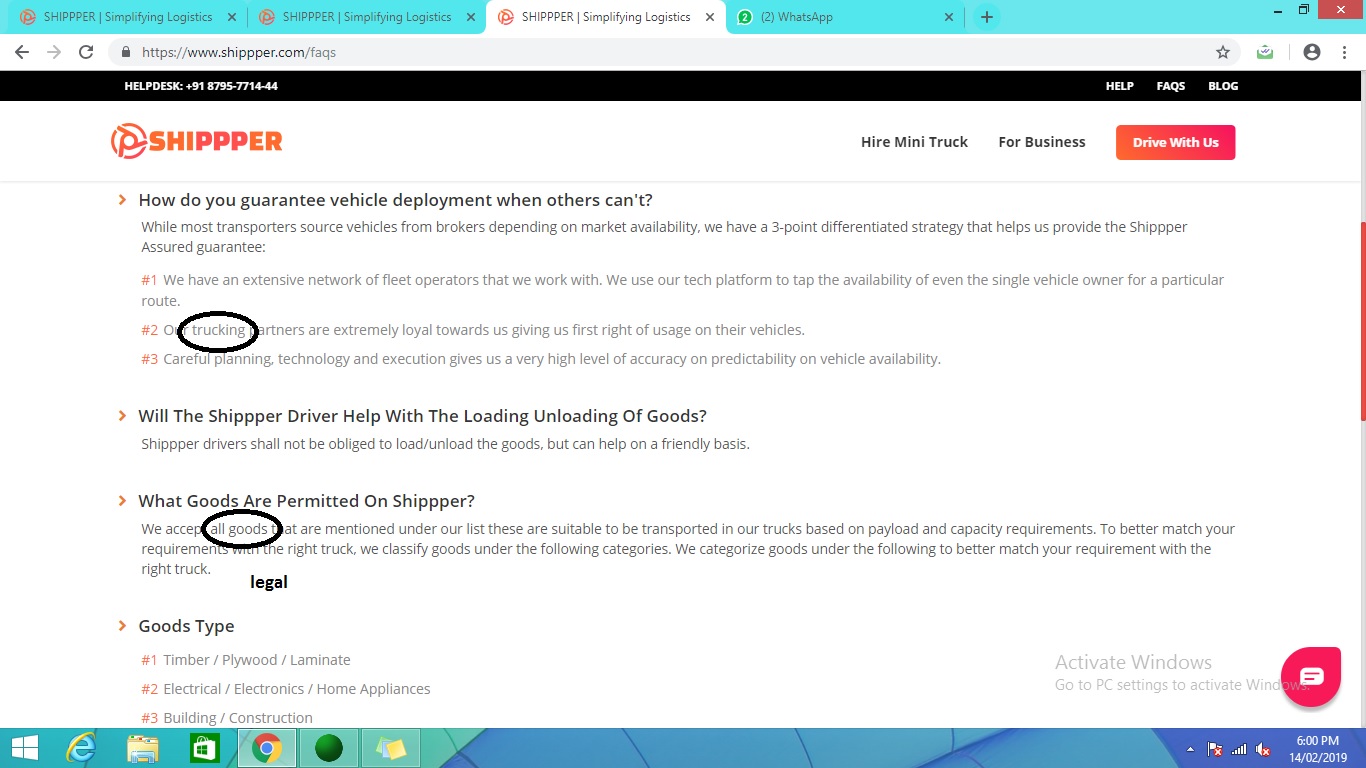Click the Windows Start button
Viewport: 1366px width, 768px height.
point(24,748)
